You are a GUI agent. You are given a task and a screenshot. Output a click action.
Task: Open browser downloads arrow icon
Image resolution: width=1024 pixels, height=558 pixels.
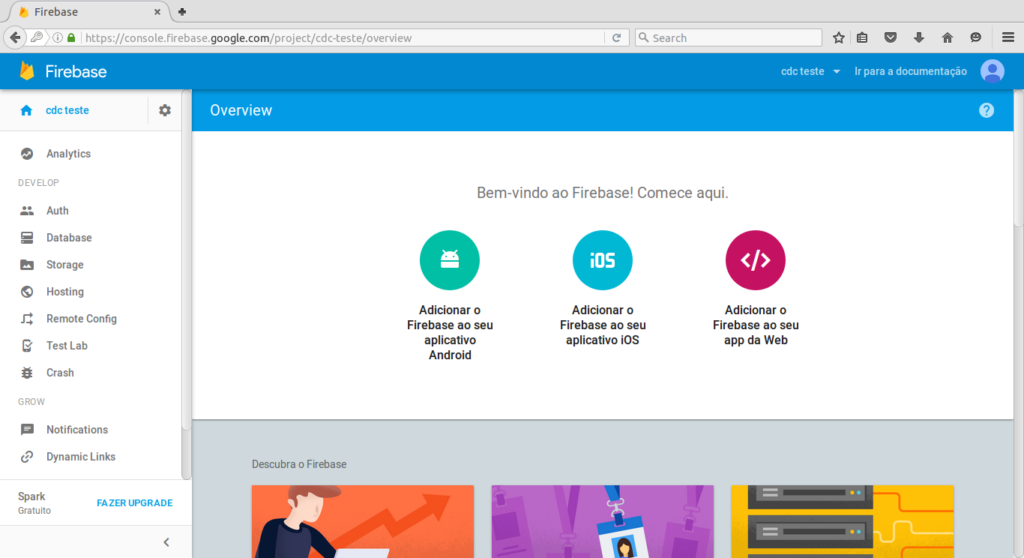click(918, 38)
